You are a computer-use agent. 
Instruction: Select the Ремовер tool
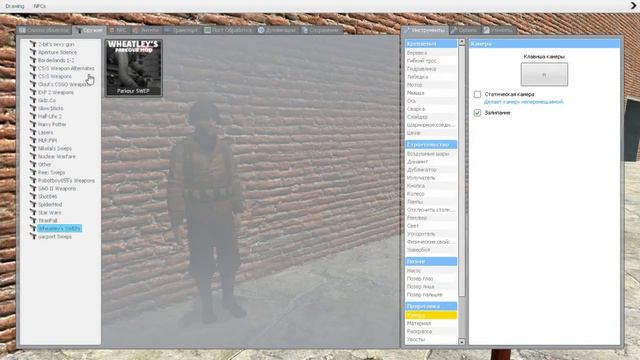pos(431,218)
